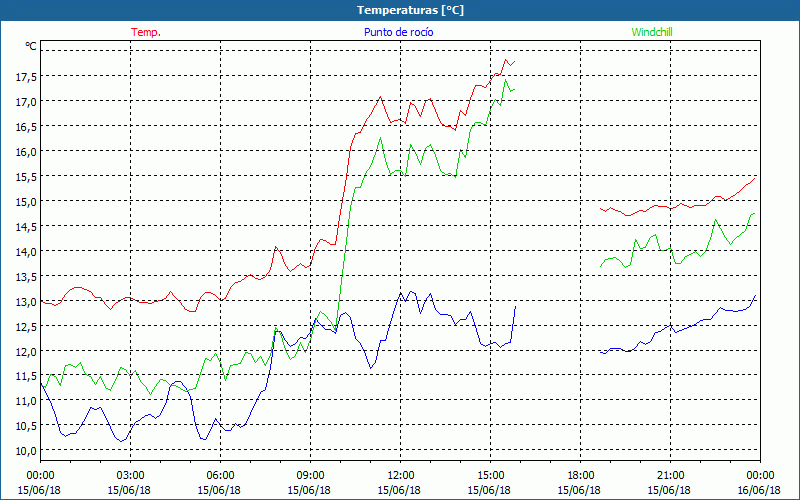Click the 15,0 y-axis value
Viewport: 800px width, 500px height.
26,201
